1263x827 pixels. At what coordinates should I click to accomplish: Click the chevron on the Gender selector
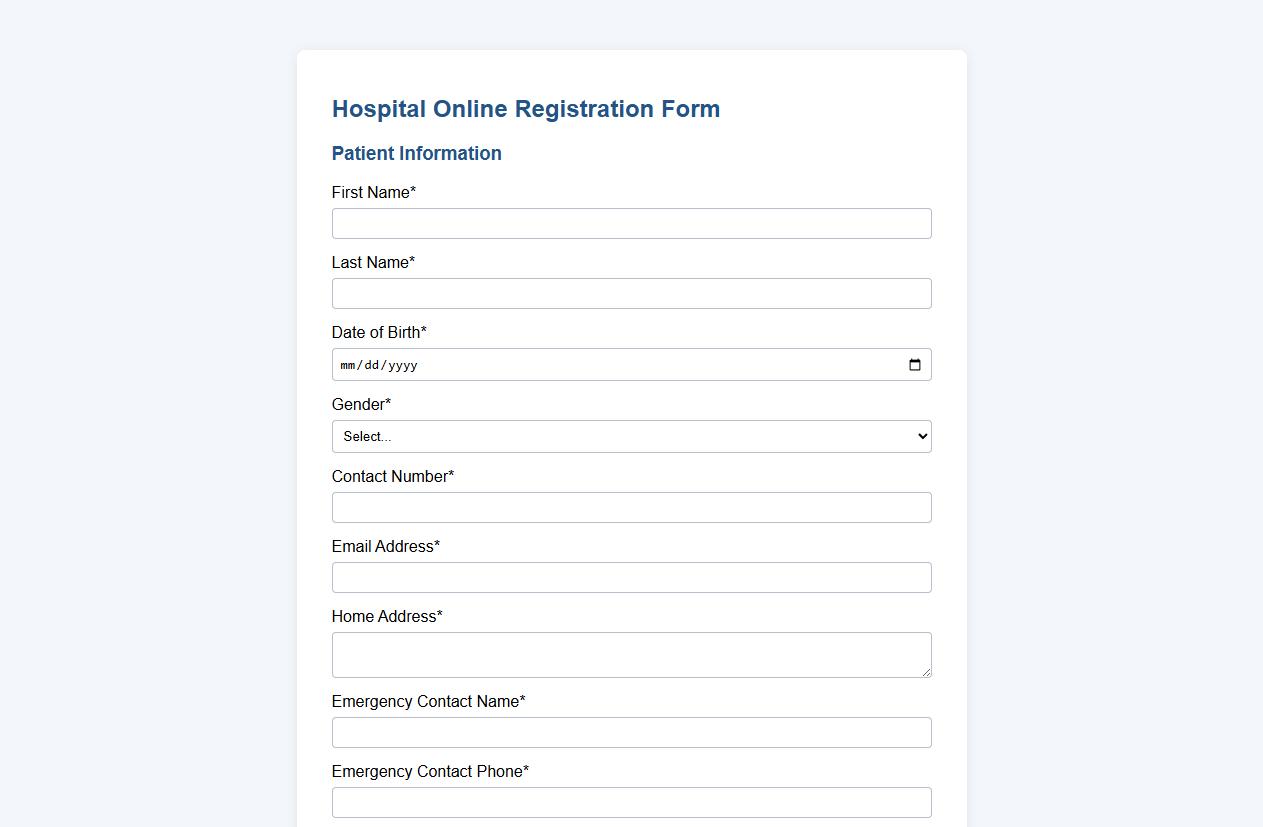tap(920, 436)
